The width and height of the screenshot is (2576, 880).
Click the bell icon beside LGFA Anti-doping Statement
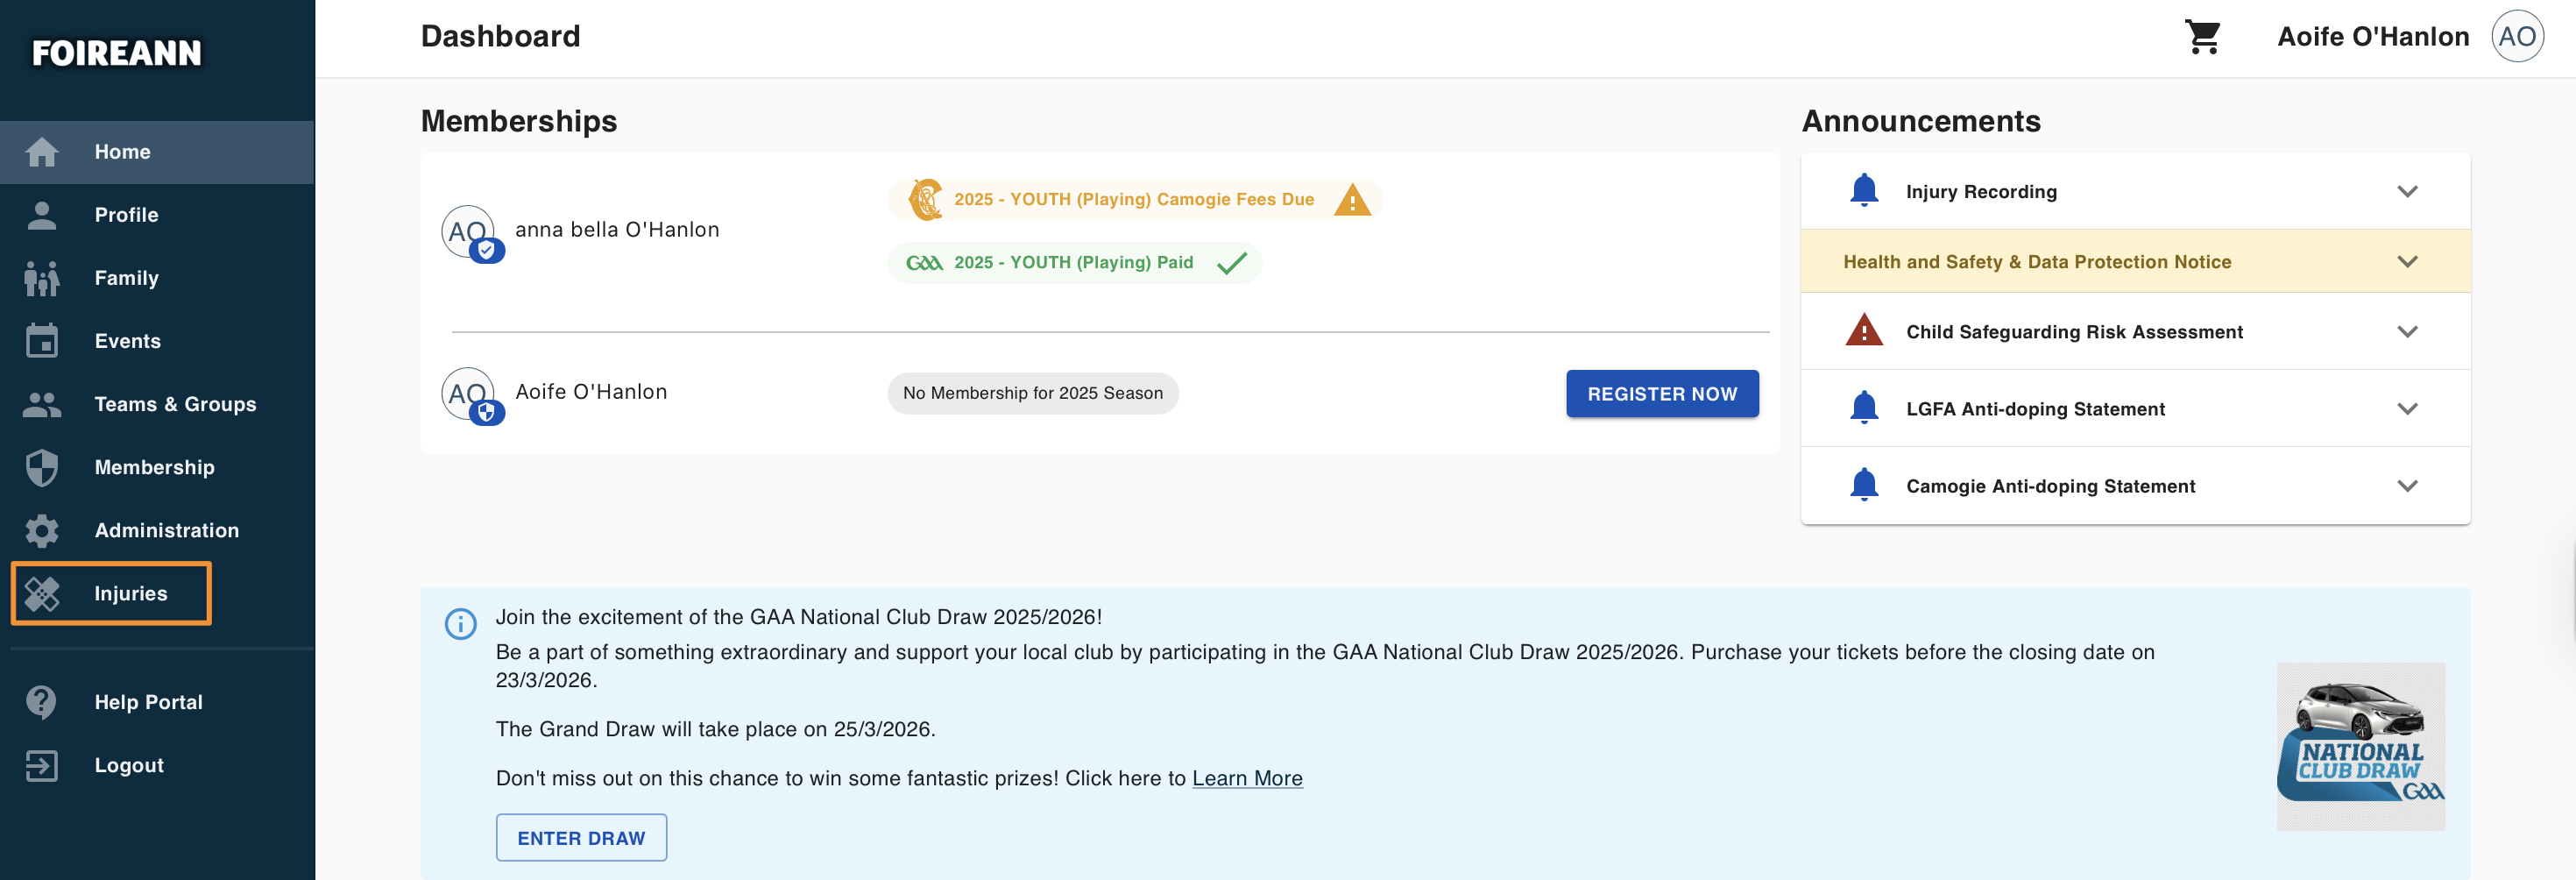[x=1864, y=407]
